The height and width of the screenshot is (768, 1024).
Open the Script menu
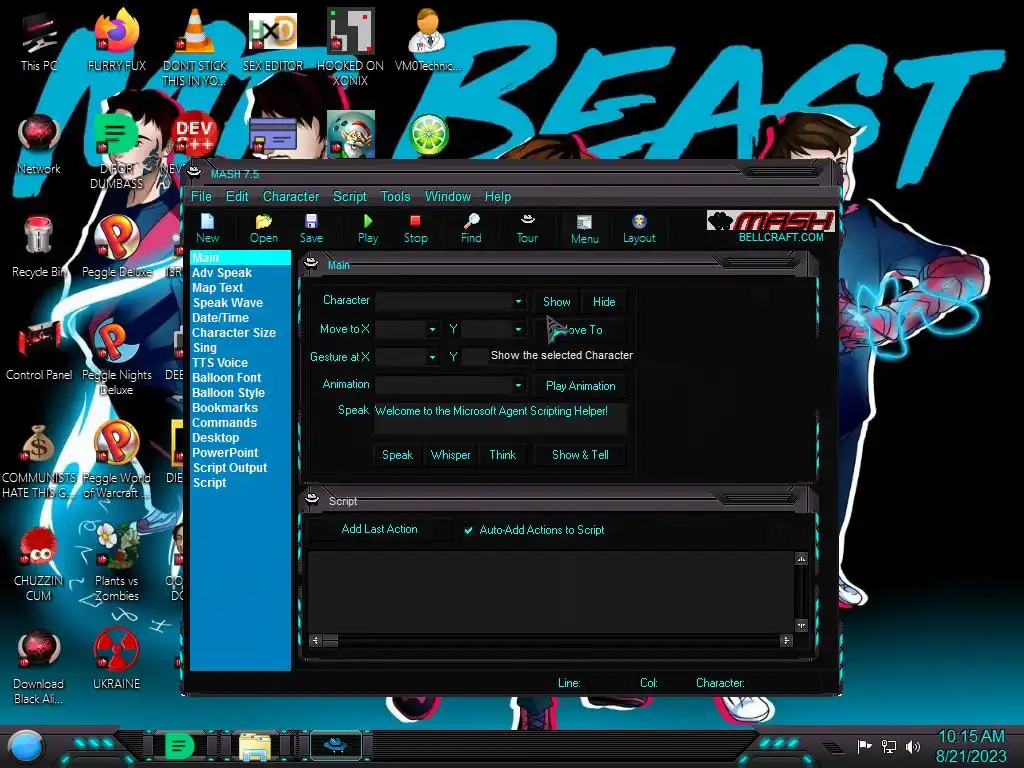click(349, 197)
